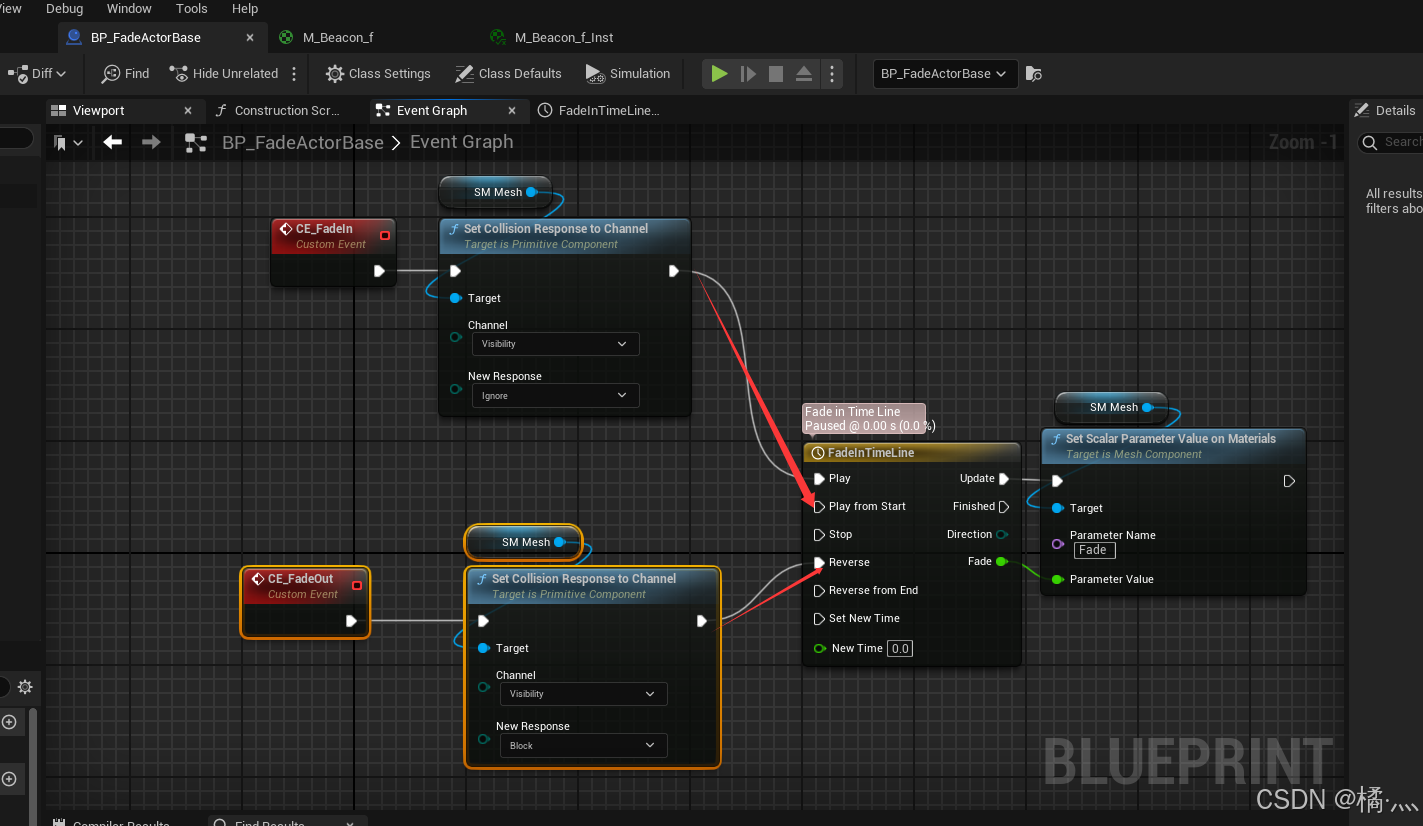This screenshot has height=826, width=1423.
Task: Close the Viewport tab
Action: point(188,110)
